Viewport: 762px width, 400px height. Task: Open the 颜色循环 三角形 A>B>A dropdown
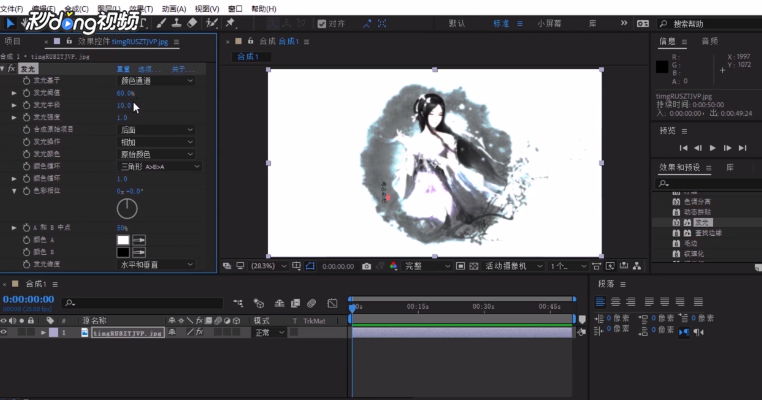point(159,166)
